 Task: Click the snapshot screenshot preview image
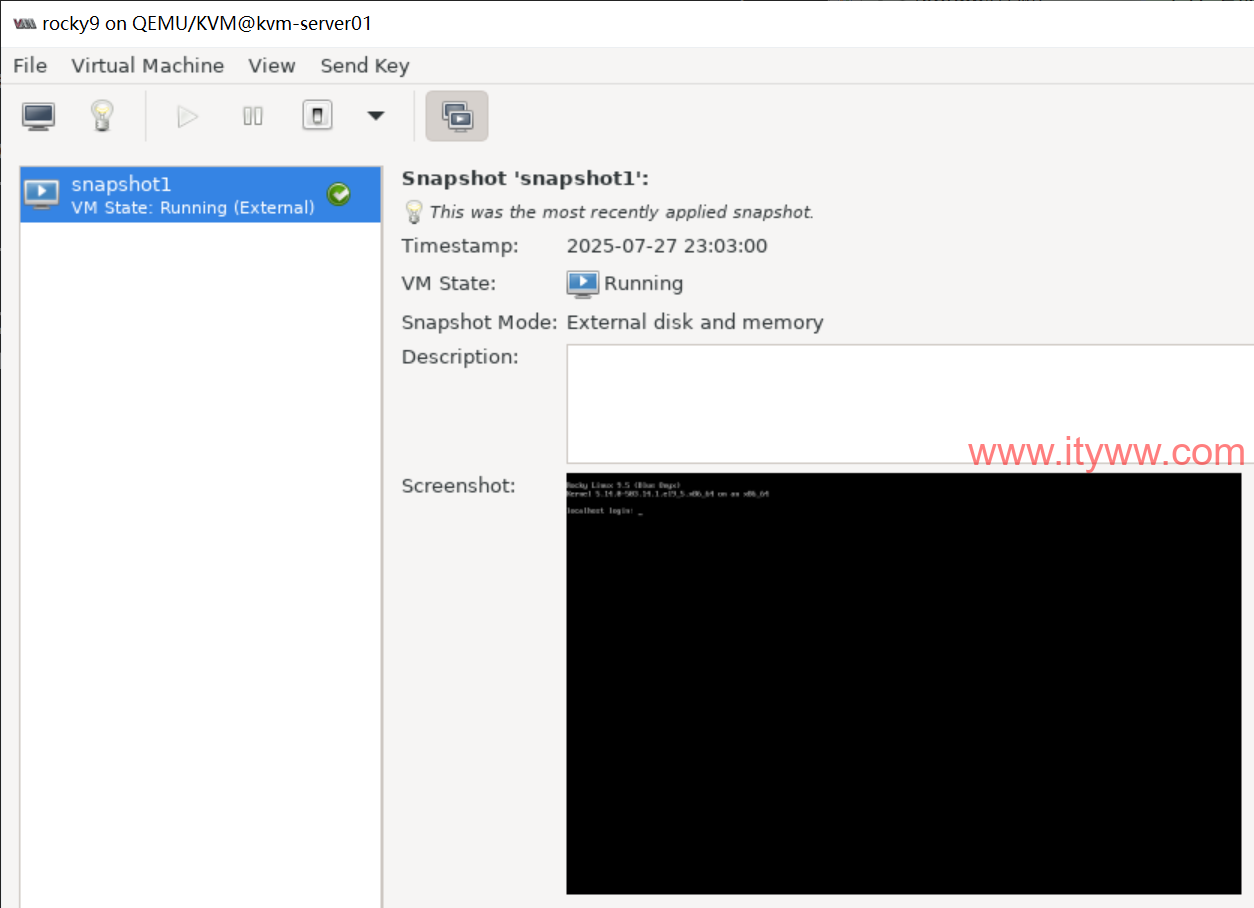904,683
